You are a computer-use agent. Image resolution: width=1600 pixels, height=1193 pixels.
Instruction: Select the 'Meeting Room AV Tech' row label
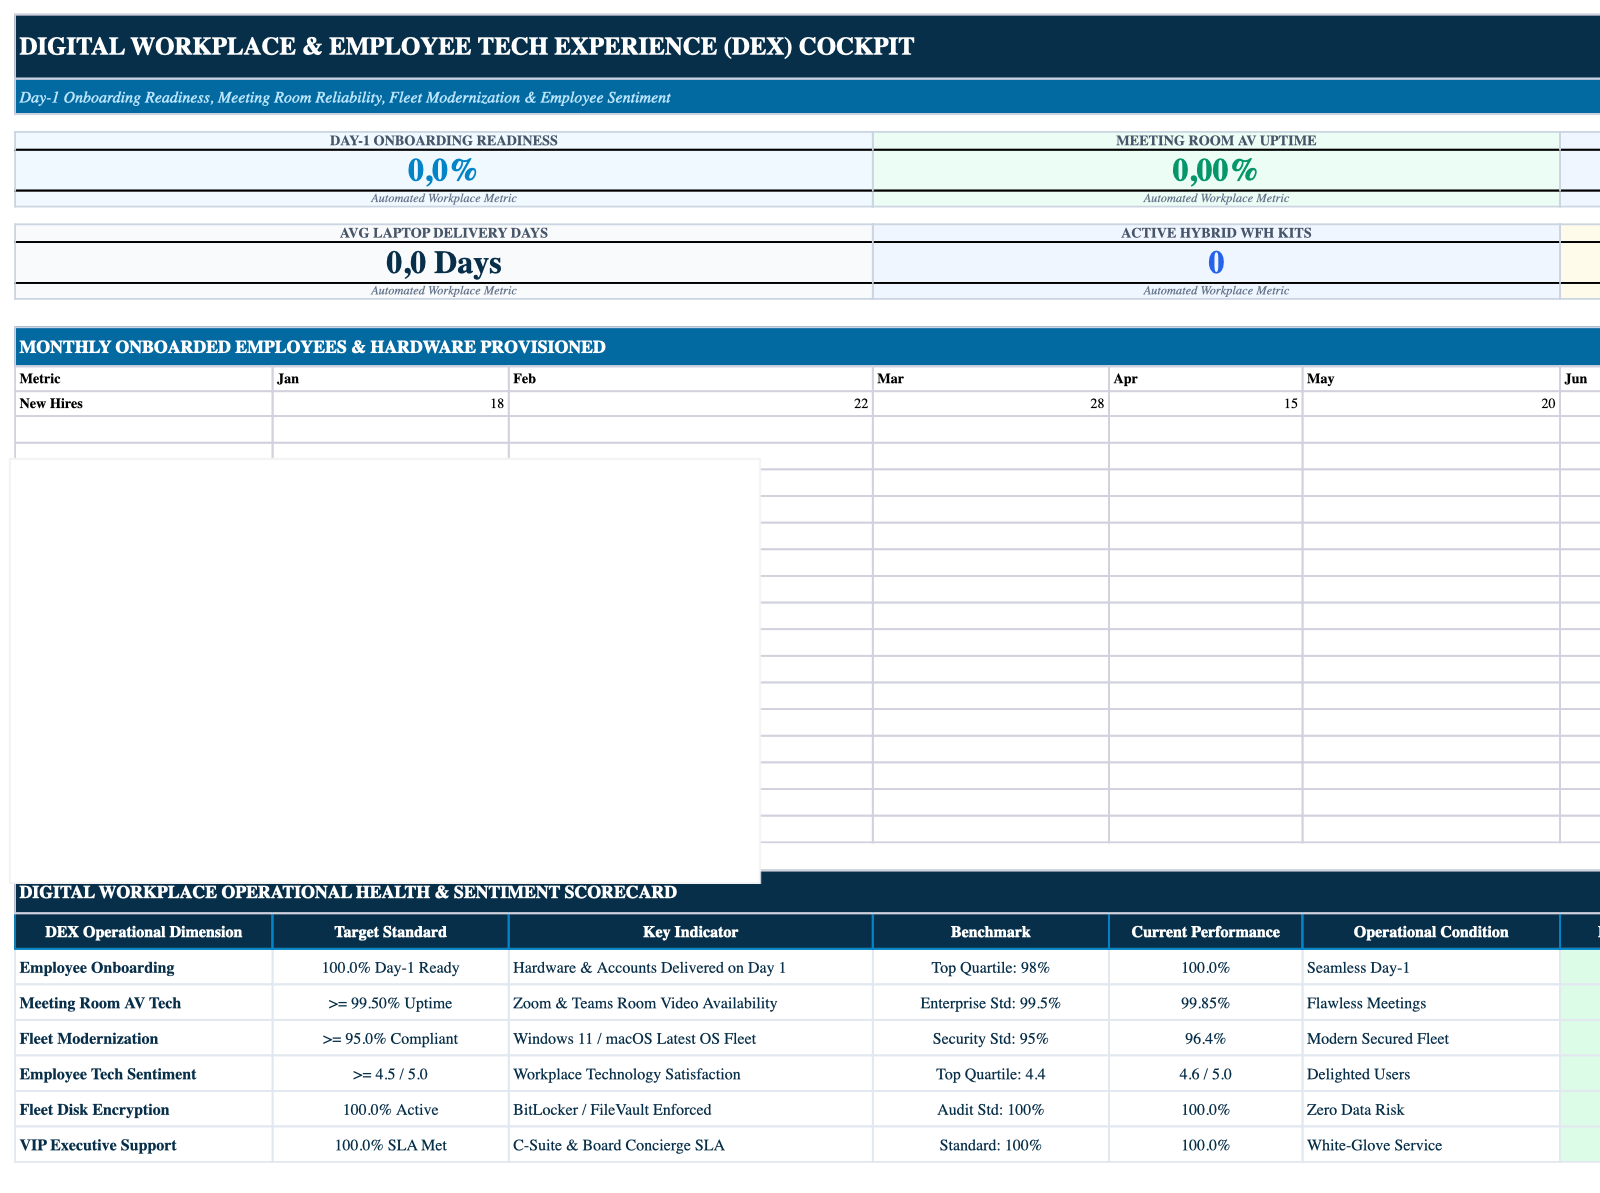[x=144, y=1003]
